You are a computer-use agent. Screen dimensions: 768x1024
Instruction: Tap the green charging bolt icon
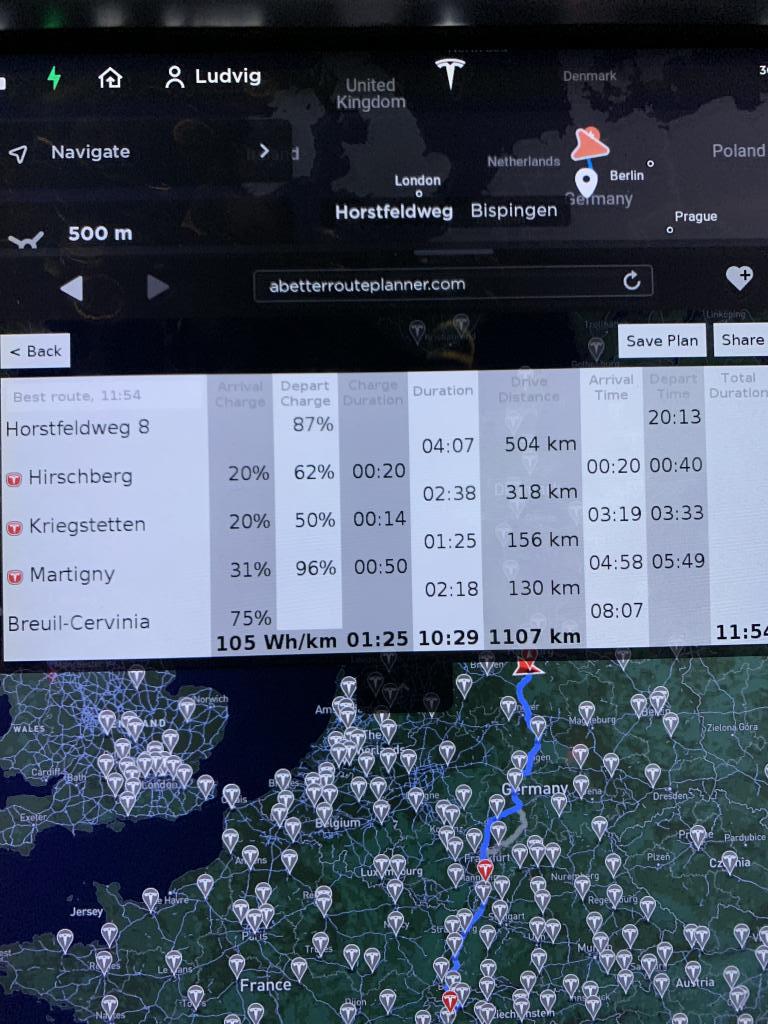[54, 78]
